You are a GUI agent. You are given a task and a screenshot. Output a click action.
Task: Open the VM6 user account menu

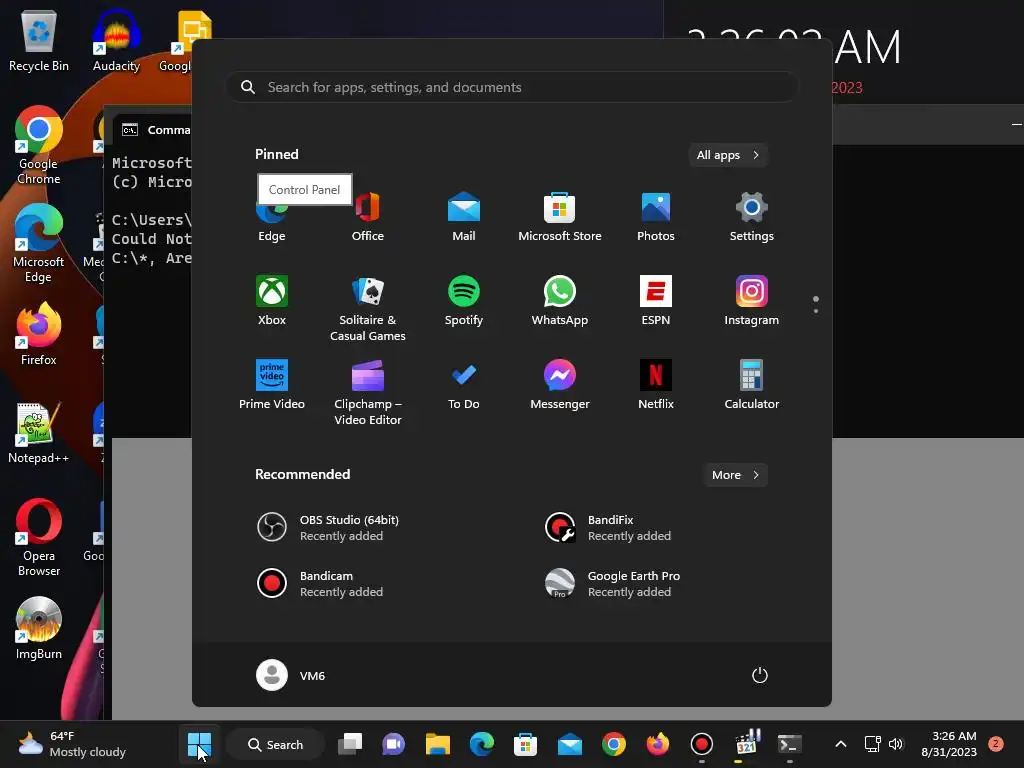(291, 675)
